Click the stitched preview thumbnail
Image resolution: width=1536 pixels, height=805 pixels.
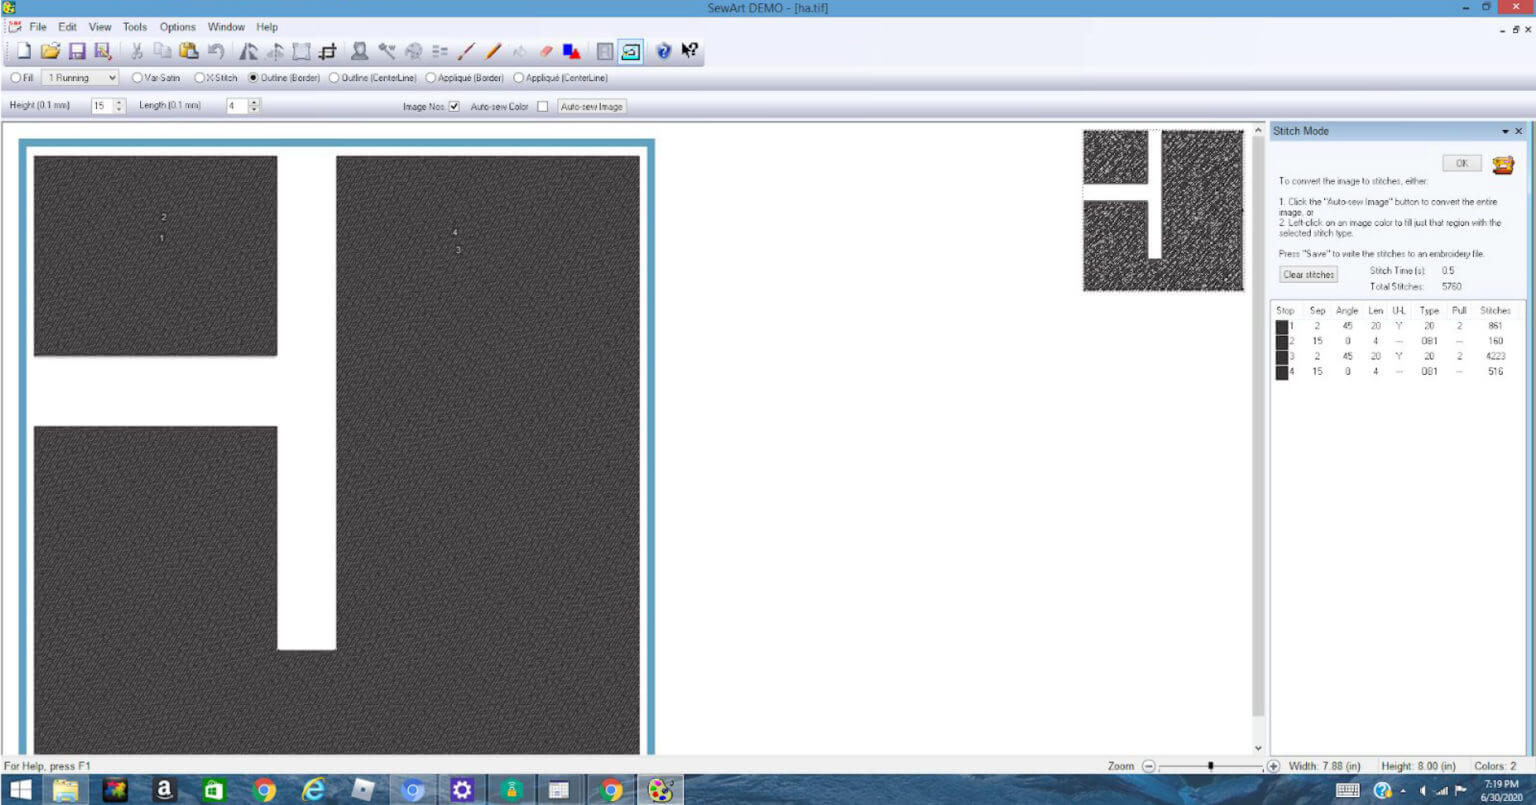pyautogui.click(x=1163, y=211)
